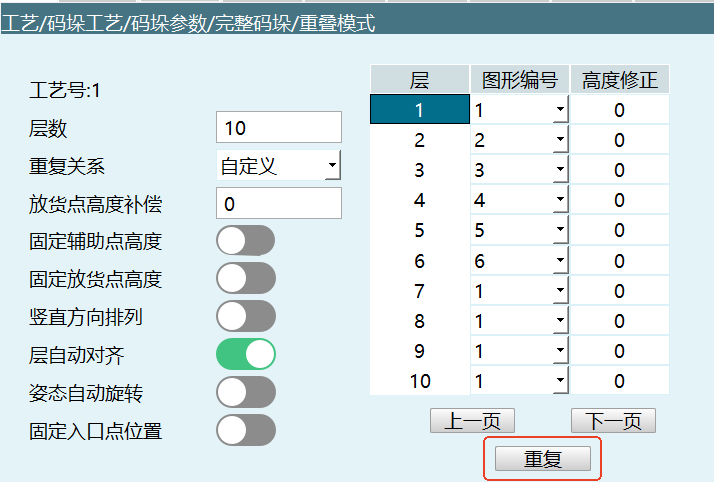Edit 放货点高度补偿 input field

click(x=279, y=204)
